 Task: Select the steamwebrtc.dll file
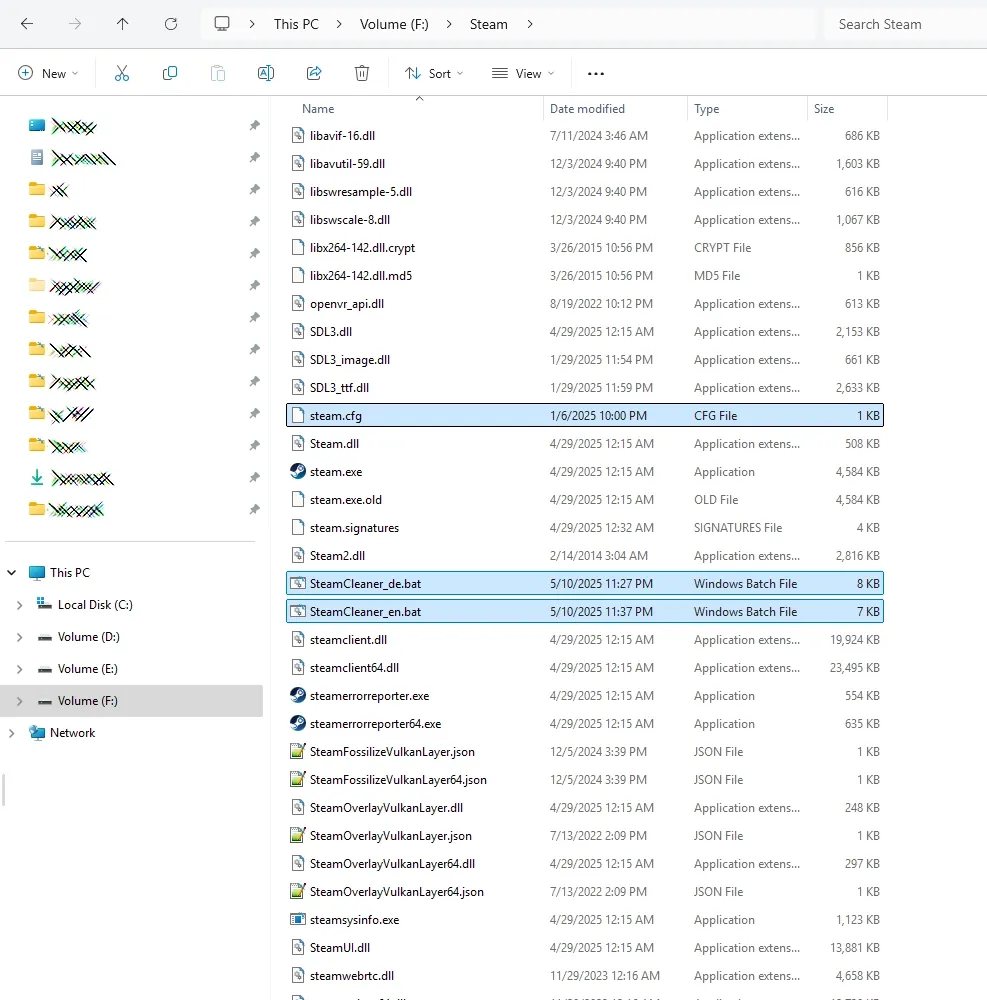coord(585,975)
